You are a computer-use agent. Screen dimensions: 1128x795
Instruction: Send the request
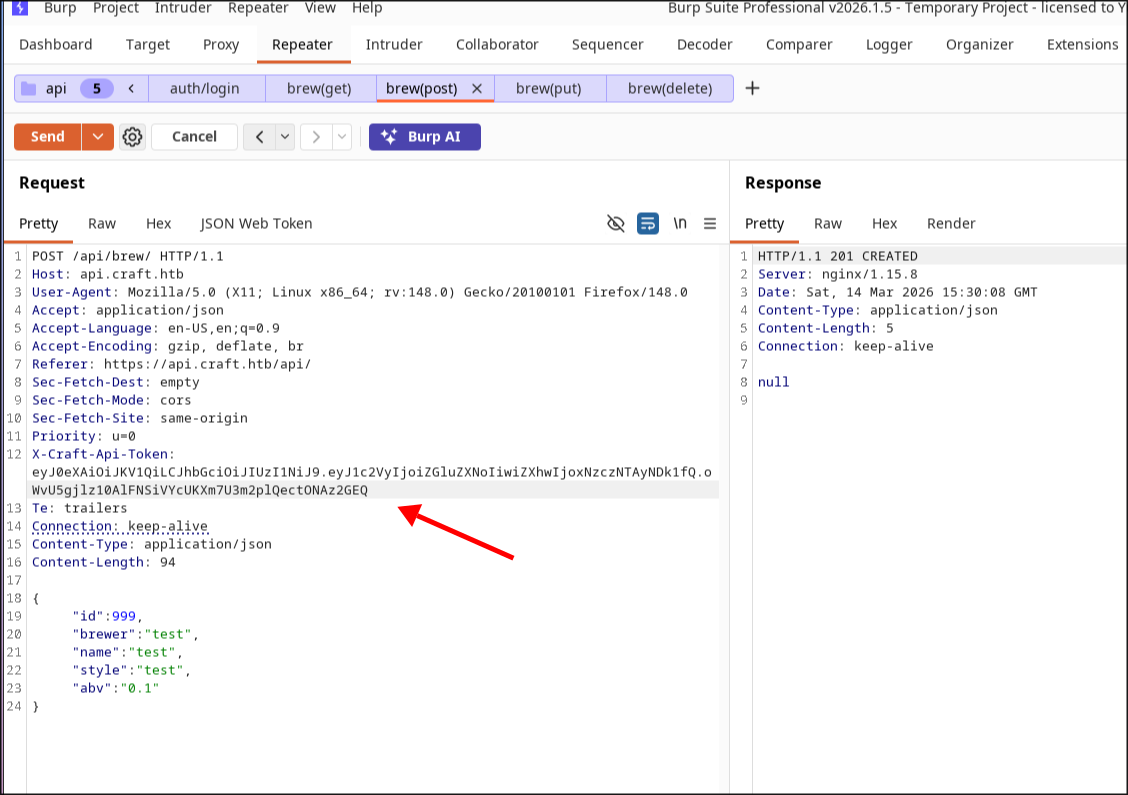(x=47, y=137)
